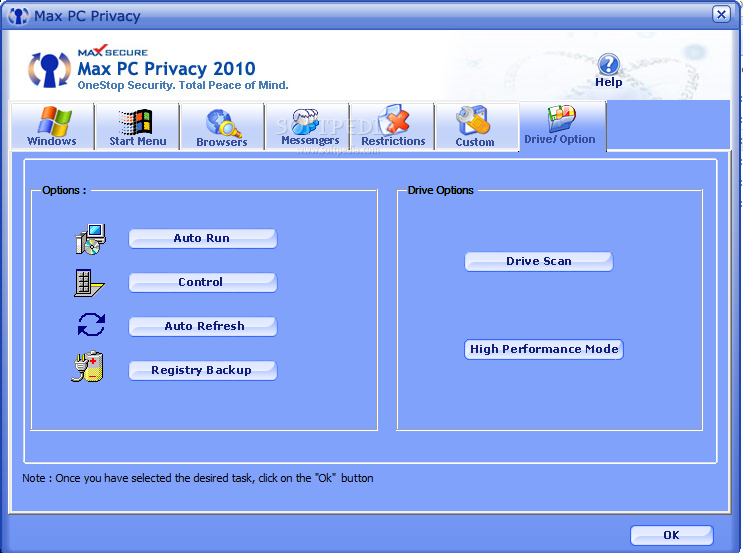
Task: Click the 'Max PC Privacy 2010' heading
Action: click(166, 69)
